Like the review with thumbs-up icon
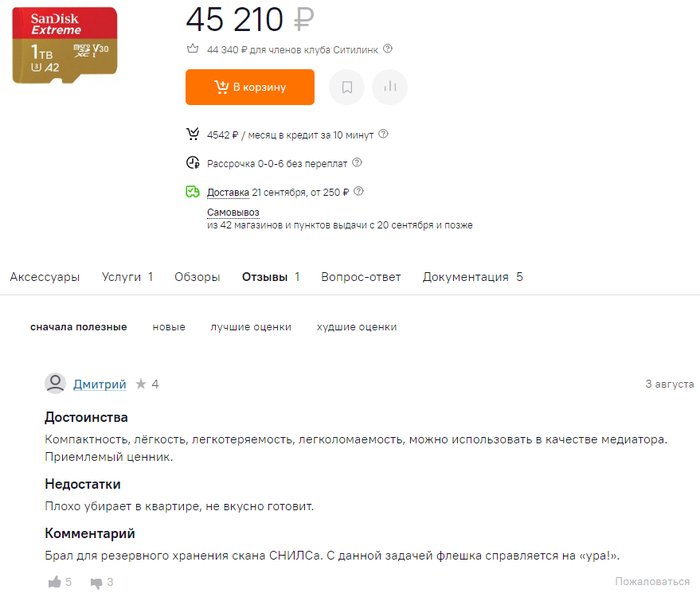This screenshot has height=597, width=700. (x=54, y=582)
